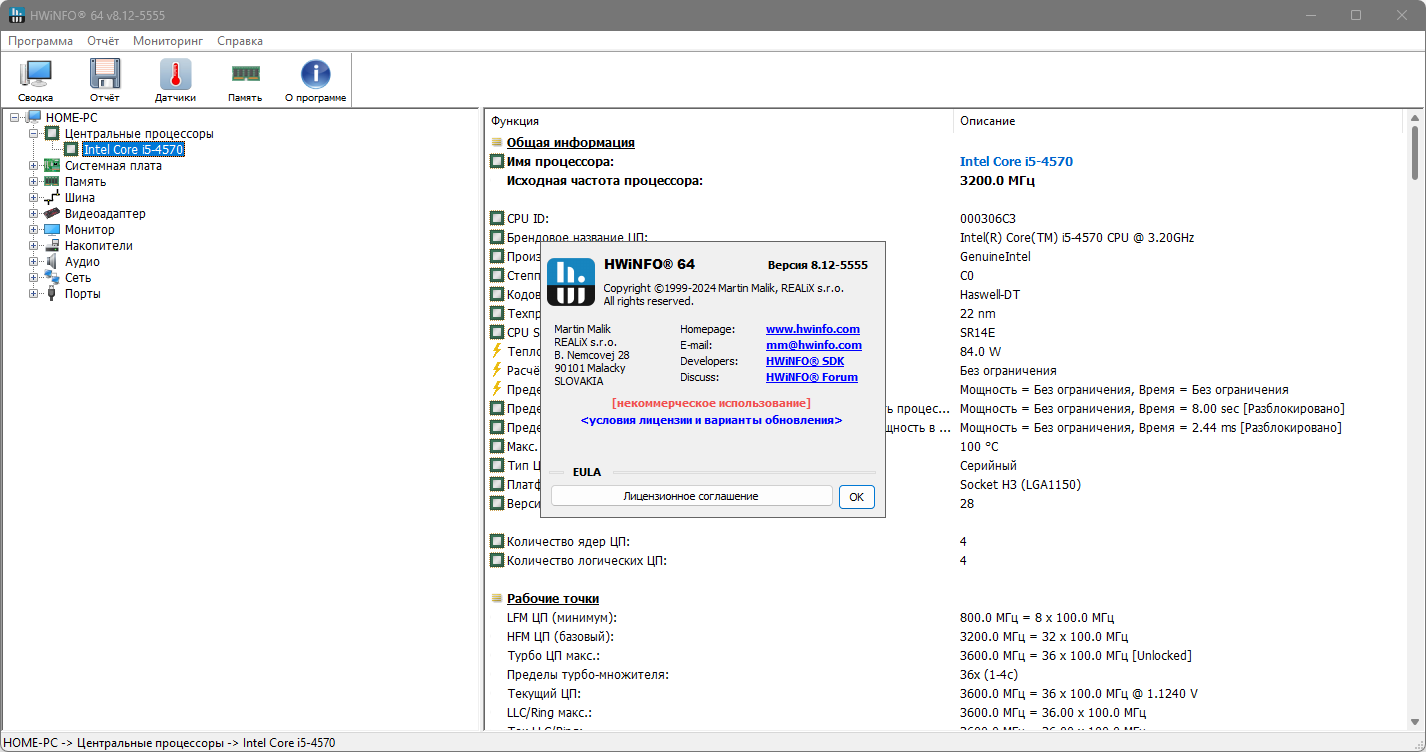Image resolution: width=1426 pixels, height=752 pixels.
Task: Click the 000306C3 CPU ID value
Action: [x=988, y=218]
